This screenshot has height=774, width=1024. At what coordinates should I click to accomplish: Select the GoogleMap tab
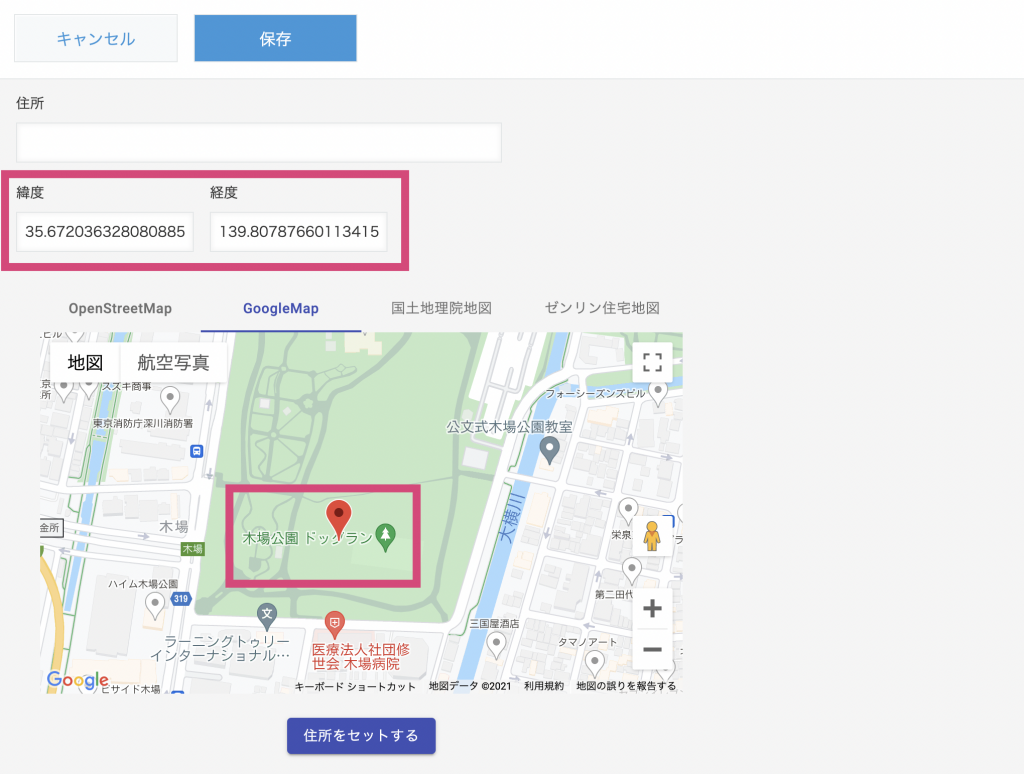pos(281,308)
